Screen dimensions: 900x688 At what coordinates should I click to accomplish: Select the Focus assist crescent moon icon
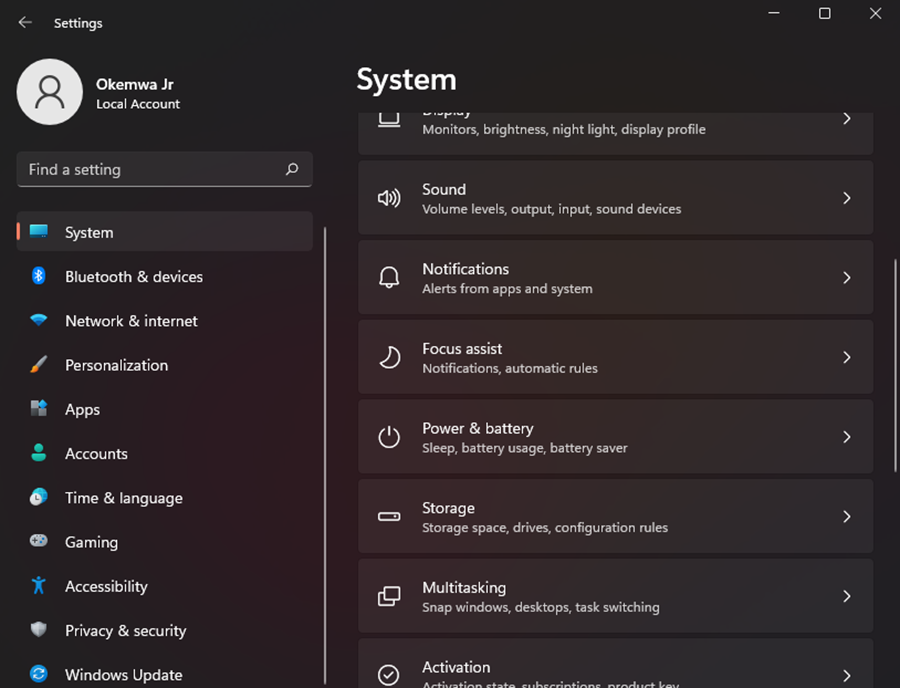pos(389,357)
